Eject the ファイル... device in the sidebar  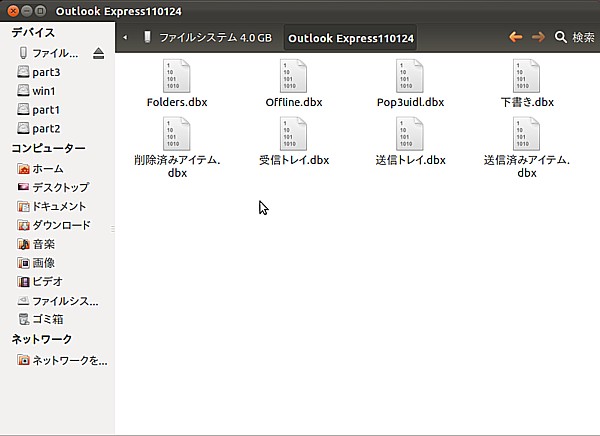coord(98,53)
